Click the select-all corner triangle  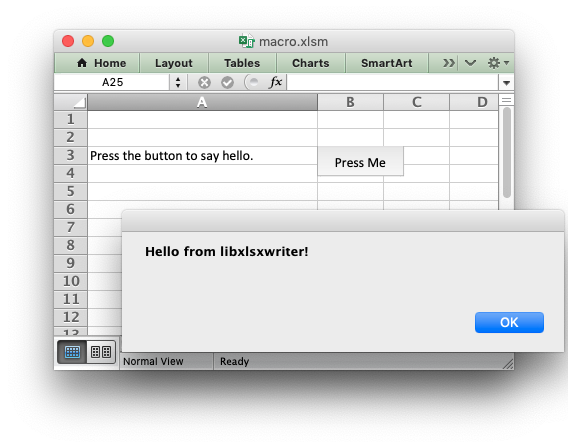coord(79,102)
